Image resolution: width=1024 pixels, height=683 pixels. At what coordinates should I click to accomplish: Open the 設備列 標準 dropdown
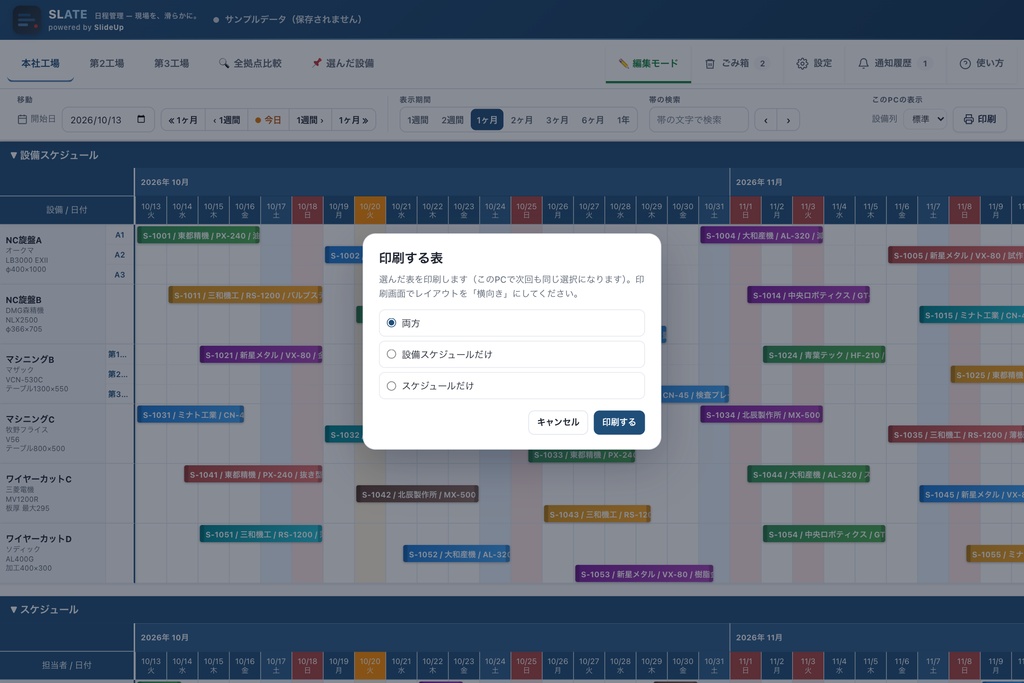925,119
